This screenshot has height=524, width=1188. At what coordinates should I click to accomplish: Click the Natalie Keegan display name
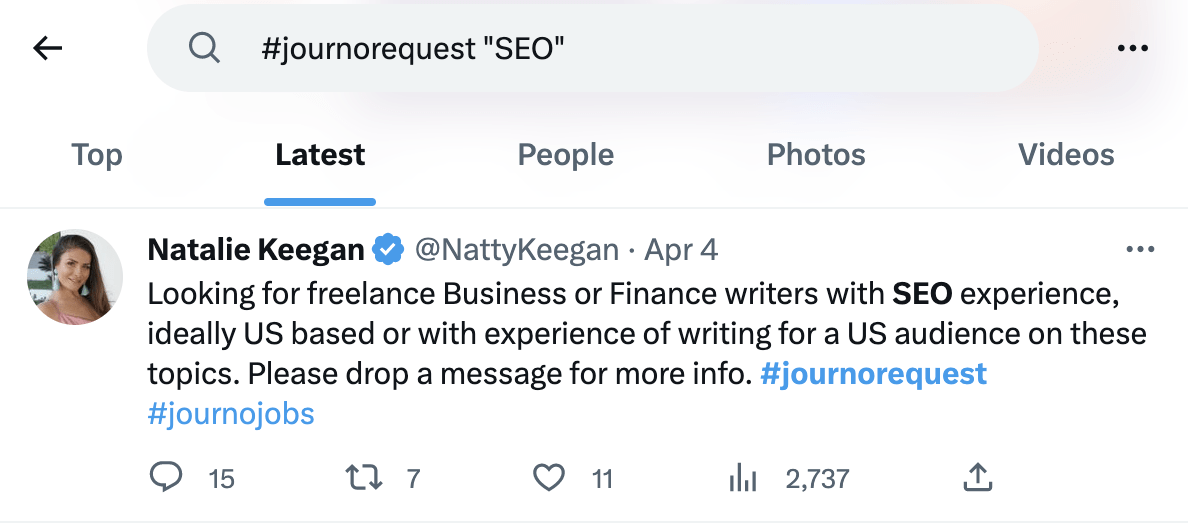256,249
